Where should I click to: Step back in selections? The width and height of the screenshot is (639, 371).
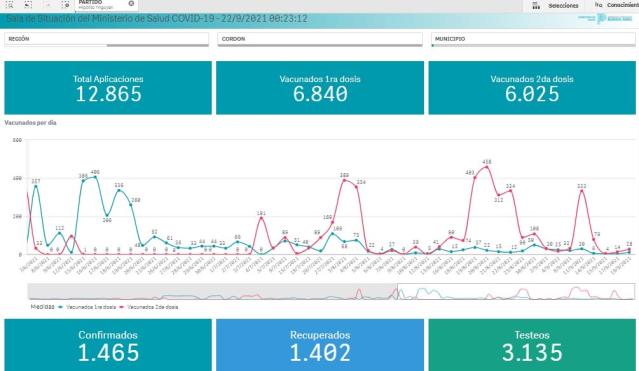pyautogui.click(x=28, y=4)
